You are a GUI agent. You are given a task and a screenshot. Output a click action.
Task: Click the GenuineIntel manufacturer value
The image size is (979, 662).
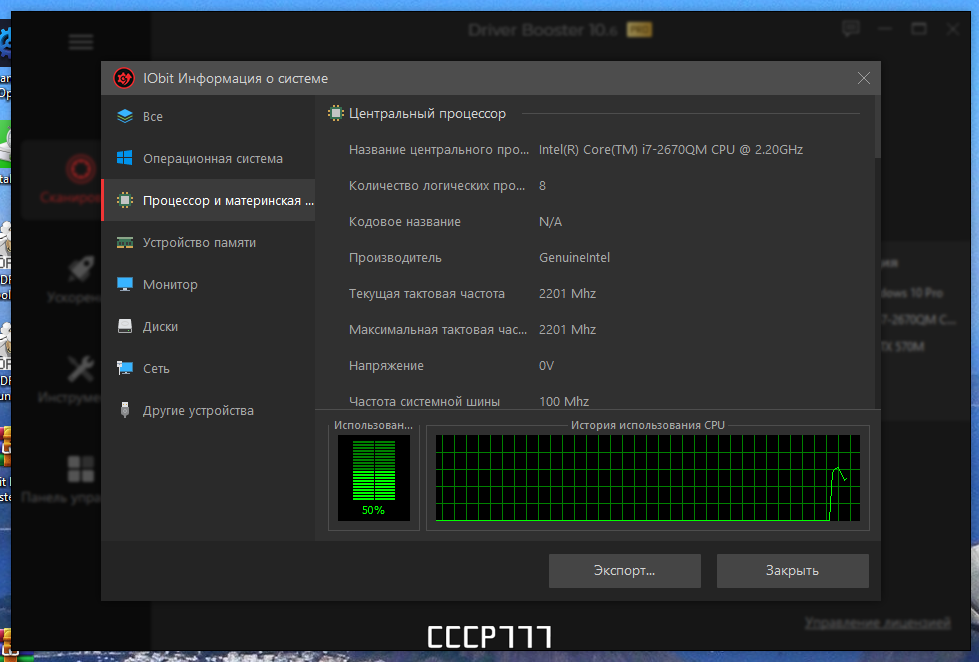point(574,257)
